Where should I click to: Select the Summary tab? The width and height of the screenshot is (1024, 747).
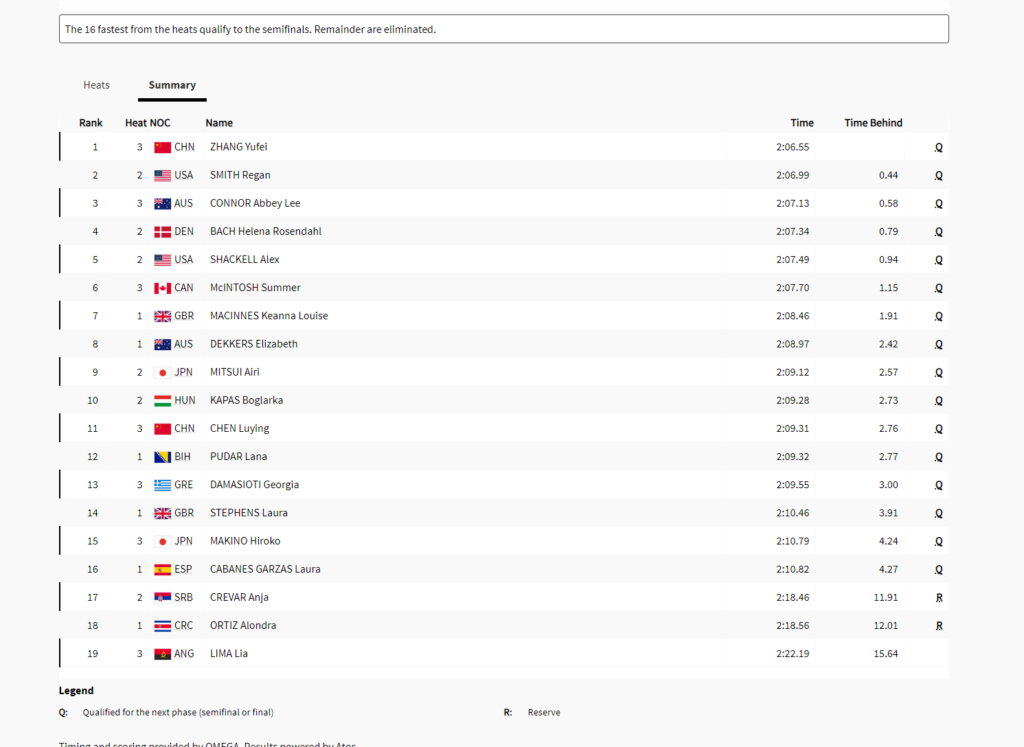[x=172, y=85]
